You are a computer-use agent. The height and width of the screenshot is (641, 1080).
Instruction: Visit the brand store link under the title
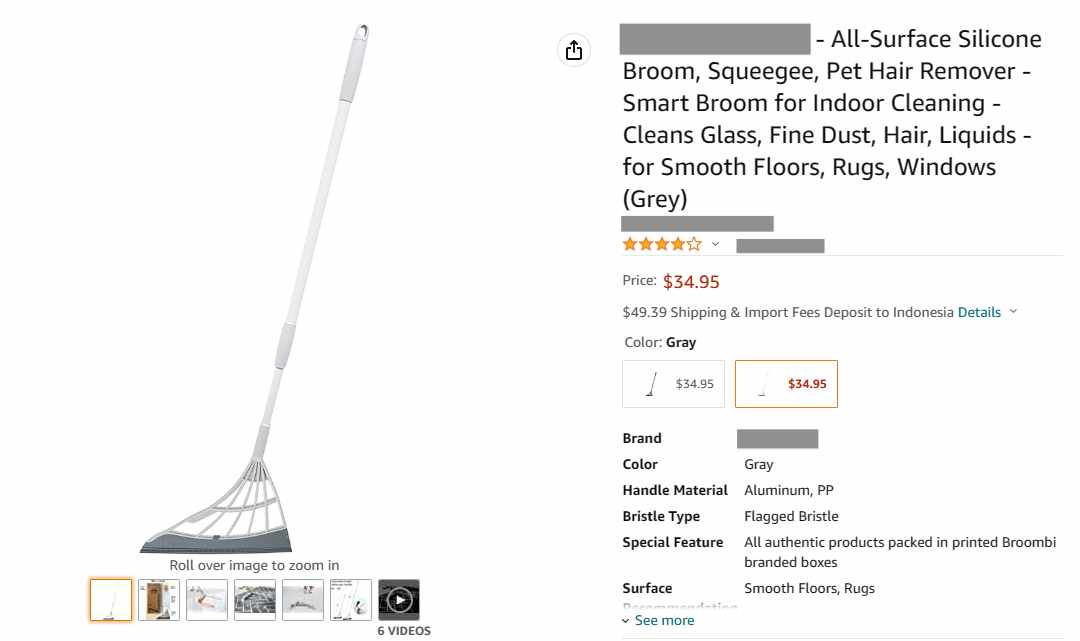pos(697,224)
